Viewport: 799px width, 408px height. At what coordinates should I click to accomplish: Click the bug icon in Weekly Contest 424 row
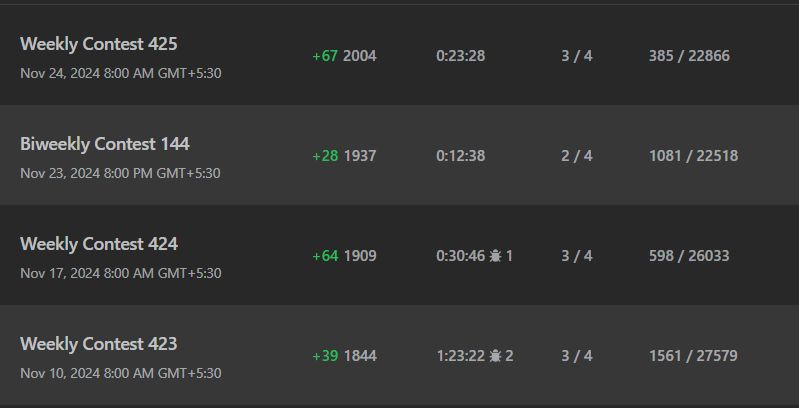coord(495,256)
